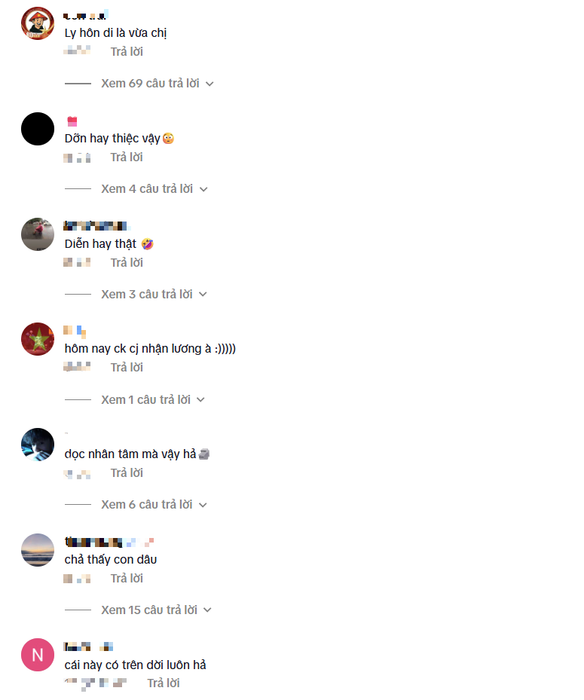Reply to 'Ly hôn đi là vừa chị' comment
Viewport: 584px width, 700px height.
(x=127, y=52)
